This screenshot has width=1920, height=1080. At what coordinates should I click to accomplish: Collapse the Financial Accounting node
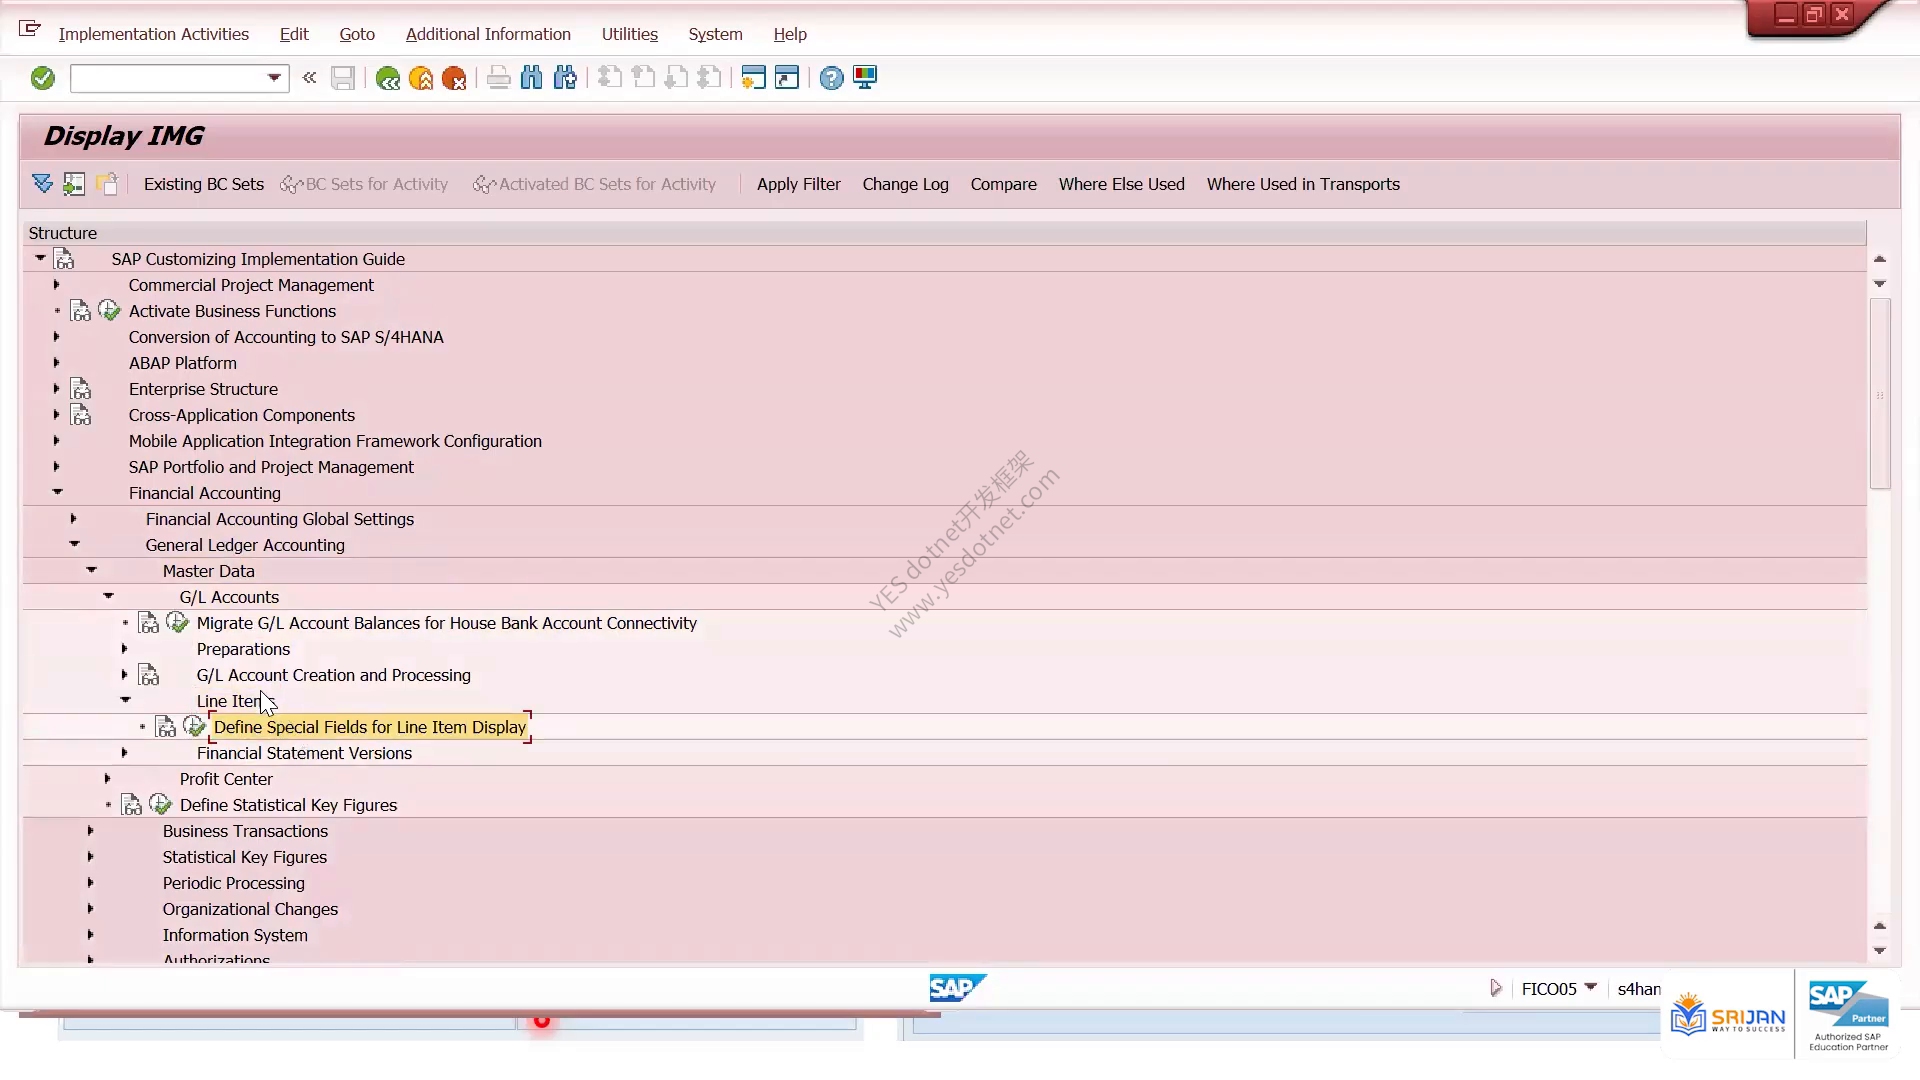(57, 492)
